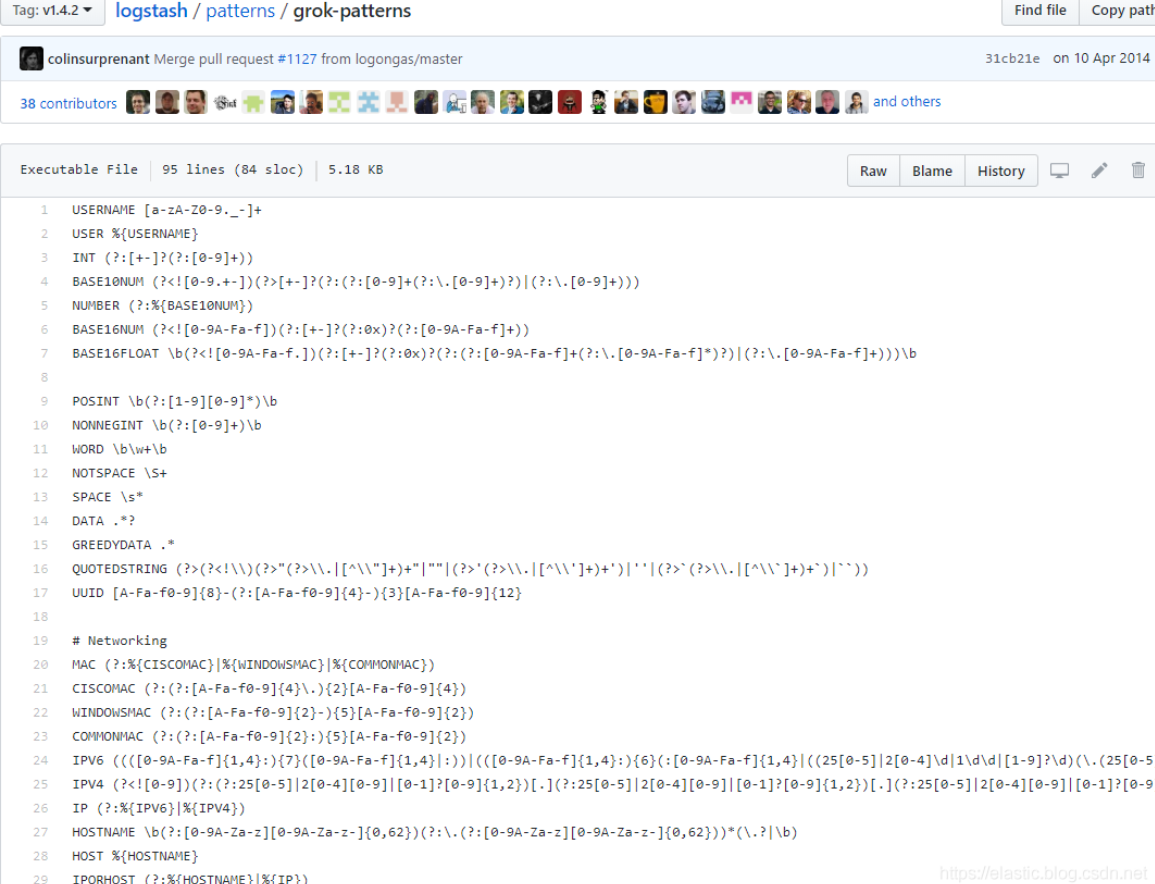Viewport: 1155px width, 884px height.
Task: Click the 'QUOTEDSTRING' pattern line
Action: tap(470, 569)
